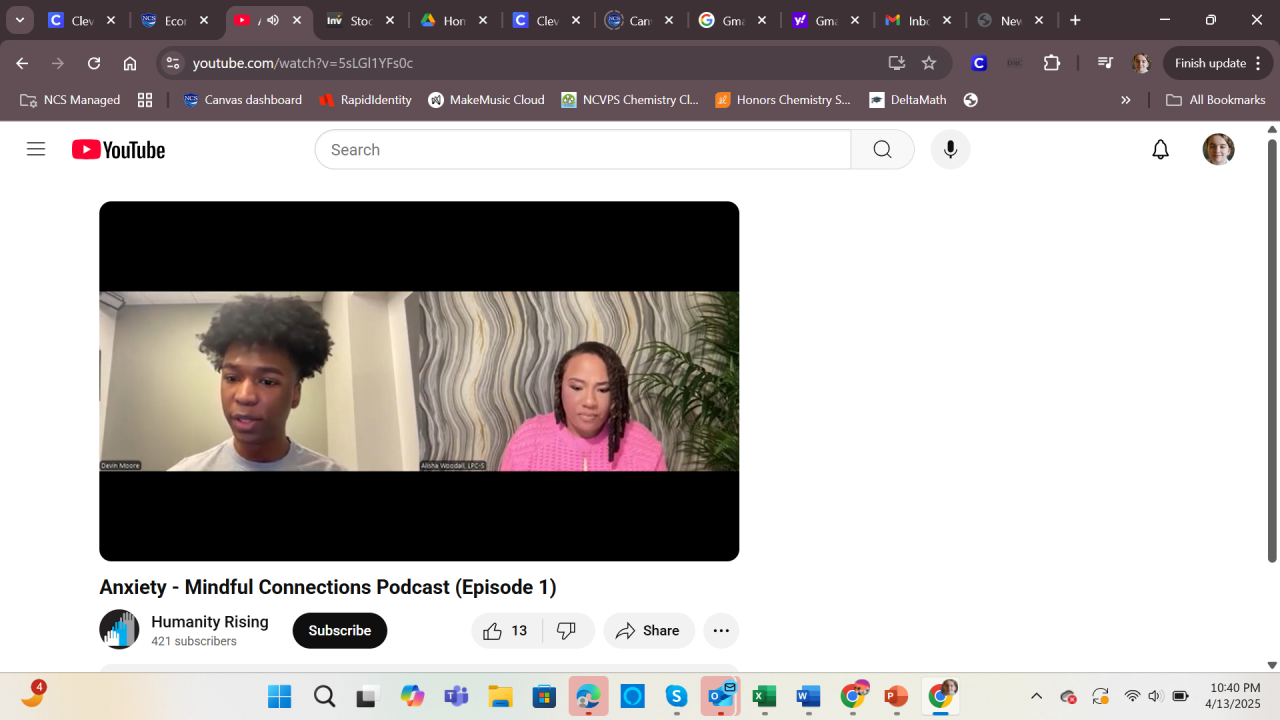Show hidden bookmarks with the double chevron
Image resolution: width=1280 pixels, height=720 pixels.
(1126, 100)
